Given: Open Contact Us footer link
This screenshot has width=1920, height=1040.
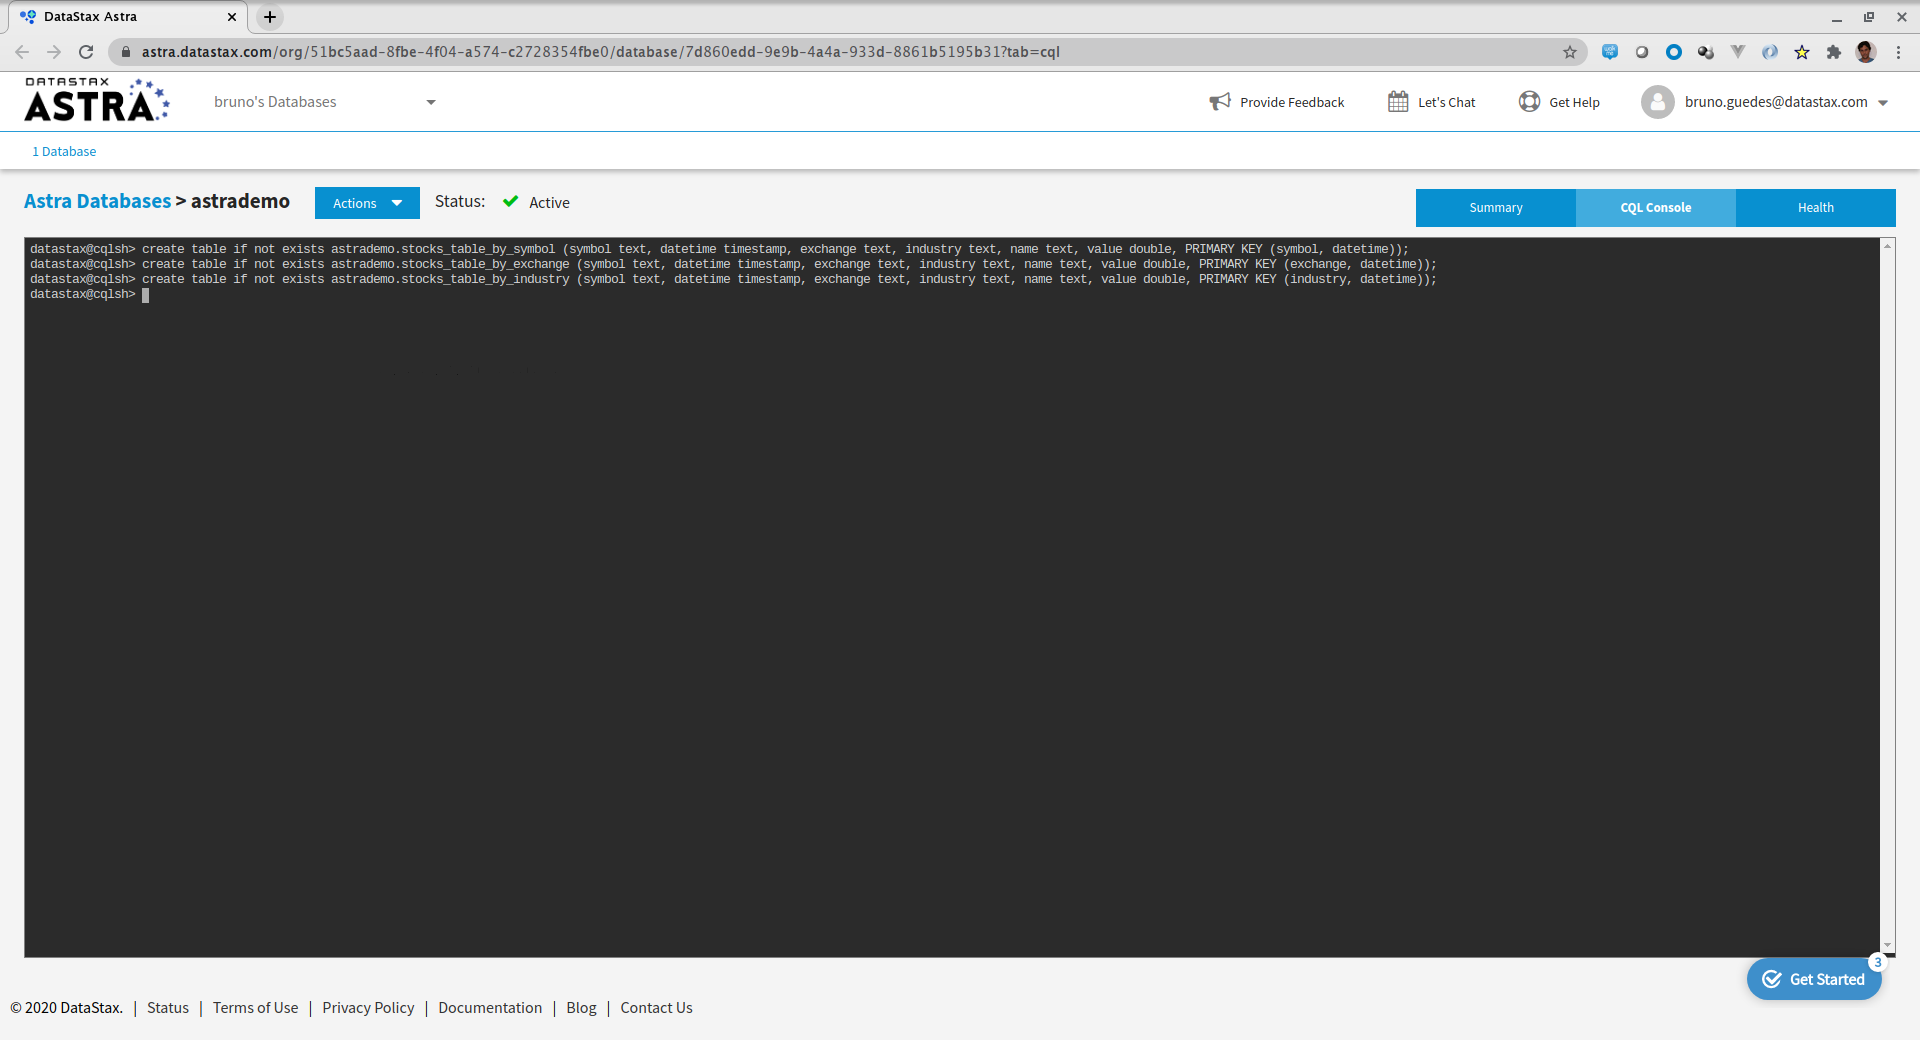Looking at the screenshot, I should click(x=656, y=1008).
